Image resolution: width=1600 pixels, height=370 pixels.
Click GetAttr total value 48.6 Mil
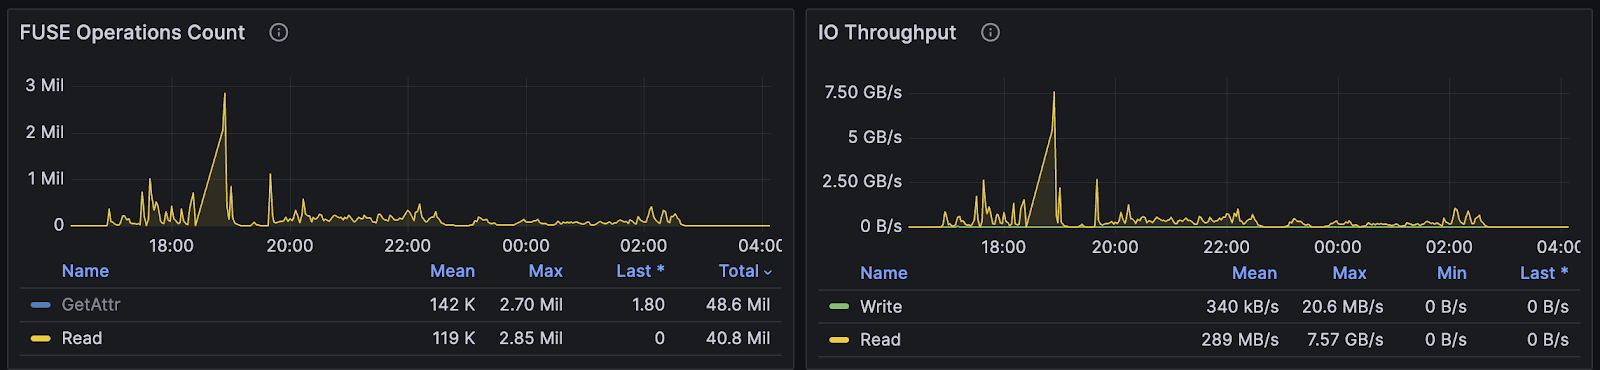click(x=738, y=305)
